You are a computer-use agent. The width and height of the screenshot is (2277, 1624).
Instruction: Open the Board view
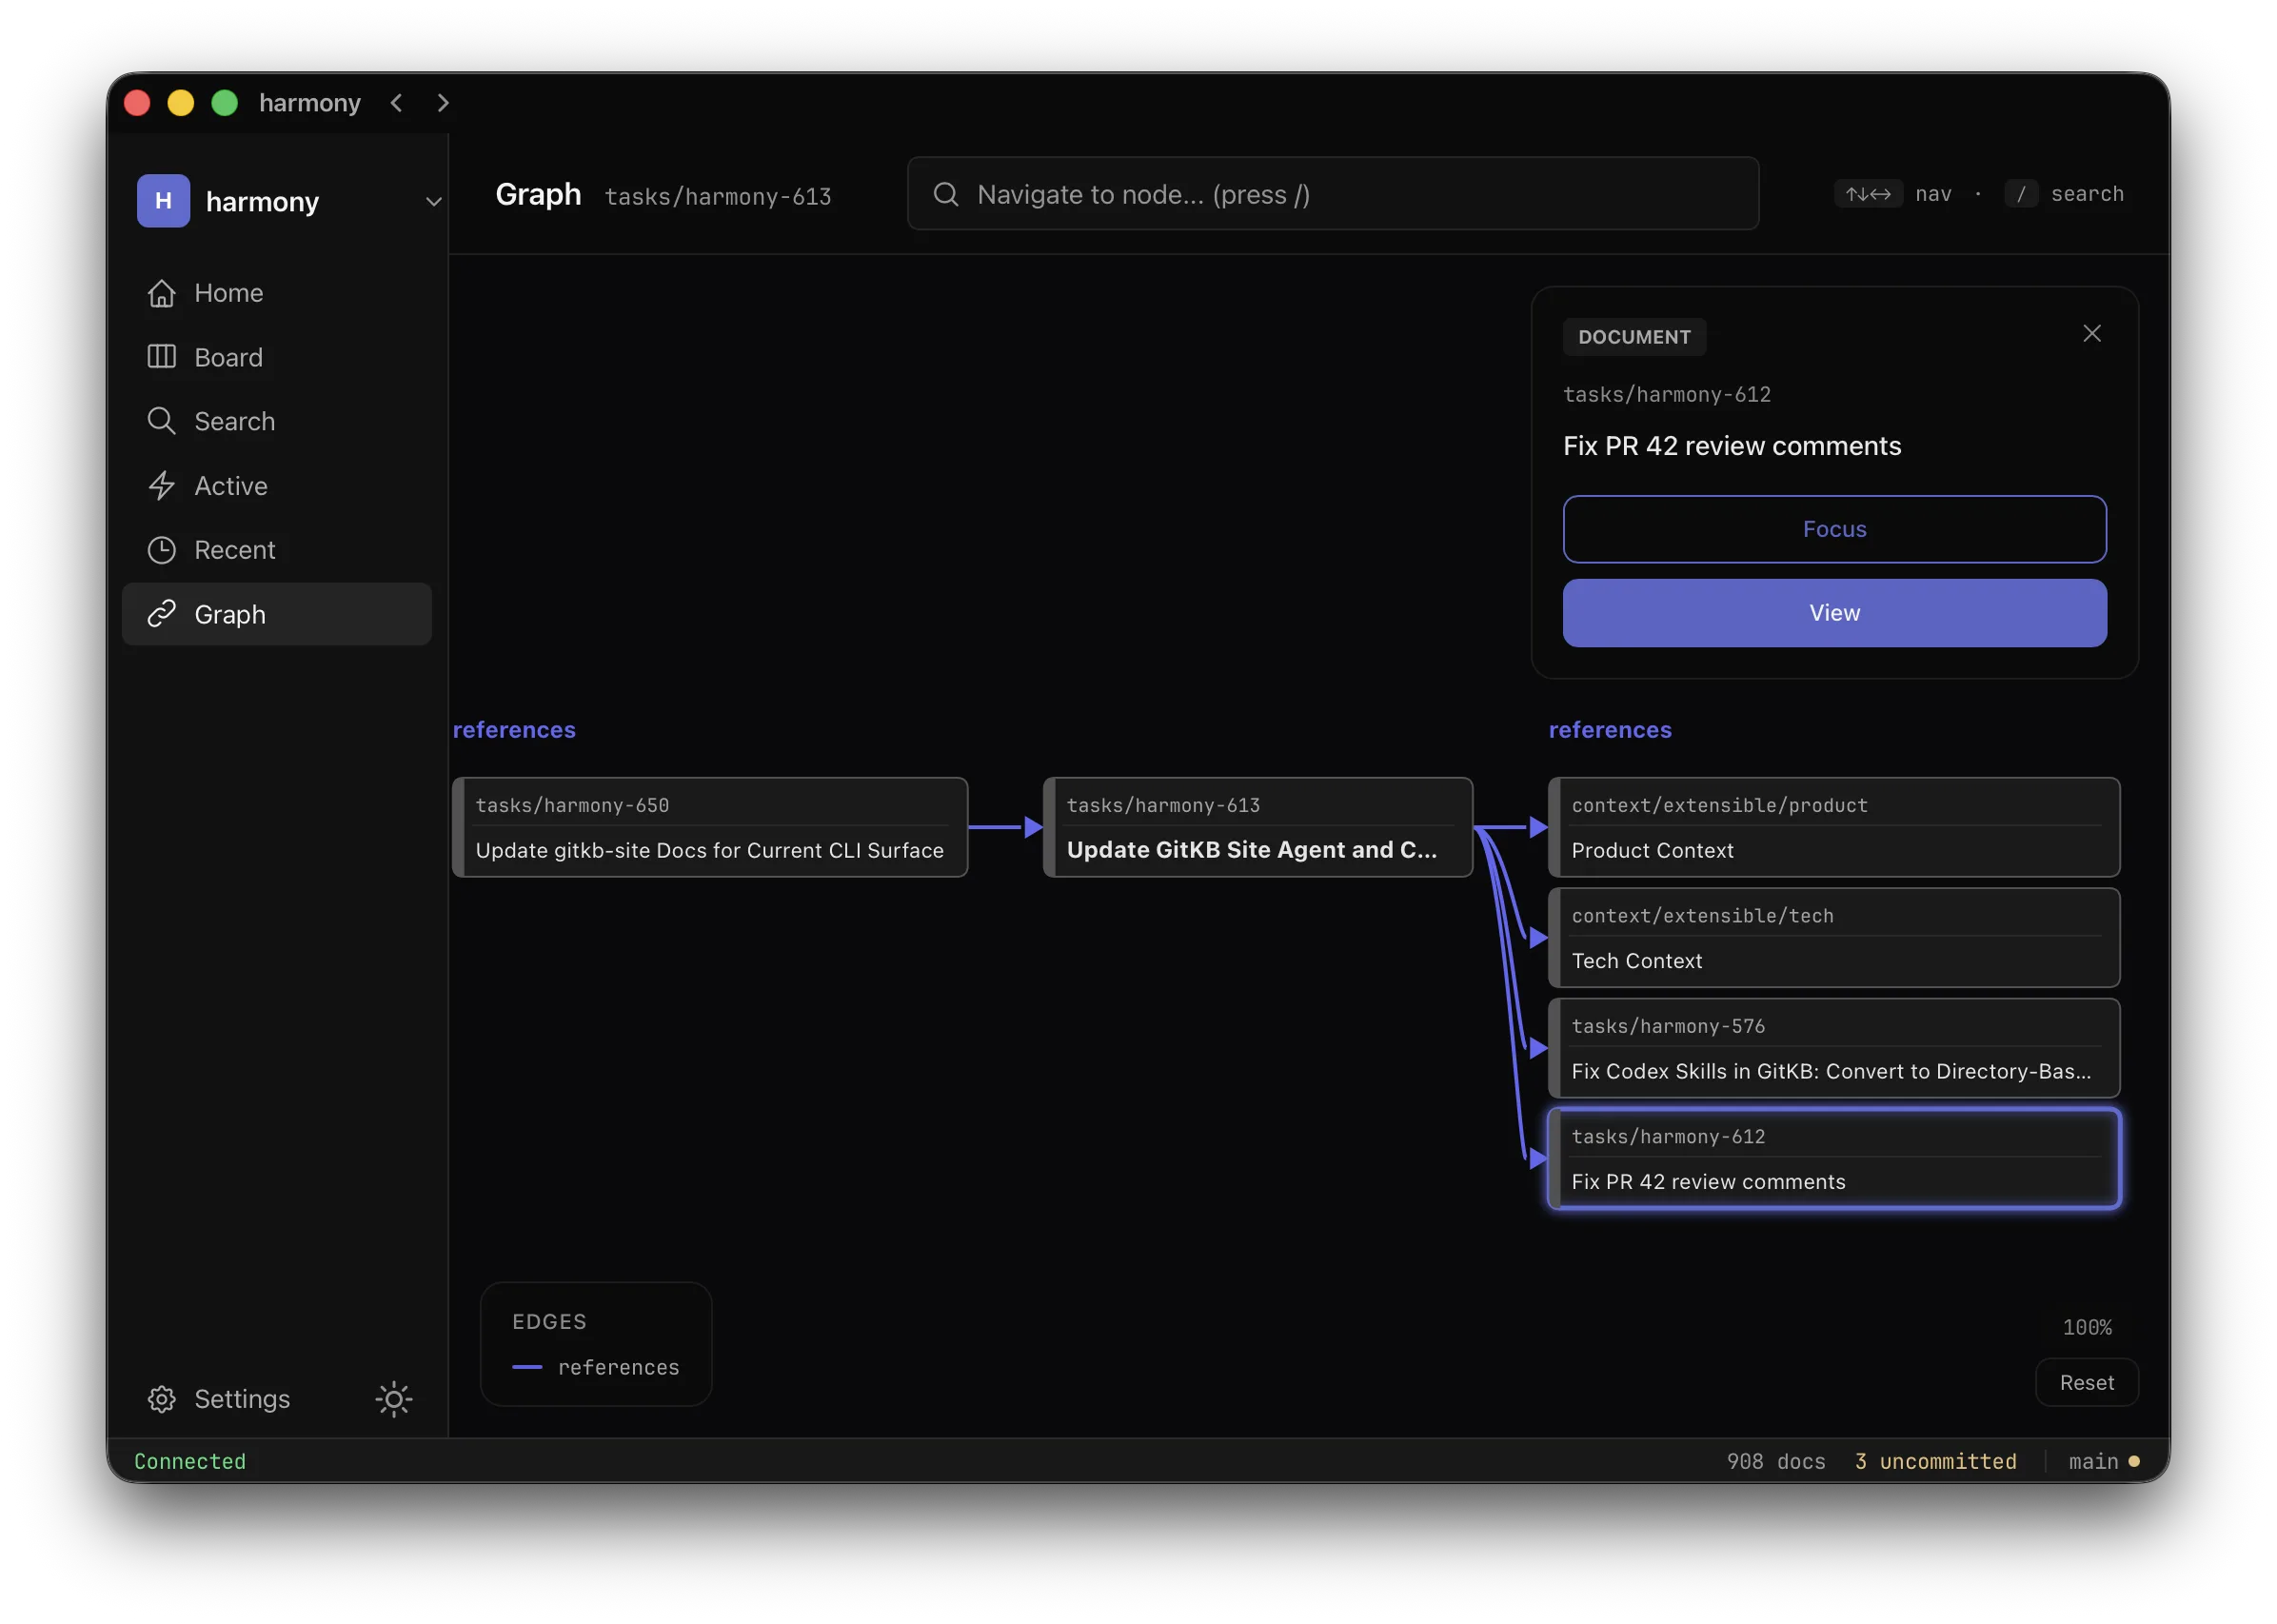click(x=277, y=357)
